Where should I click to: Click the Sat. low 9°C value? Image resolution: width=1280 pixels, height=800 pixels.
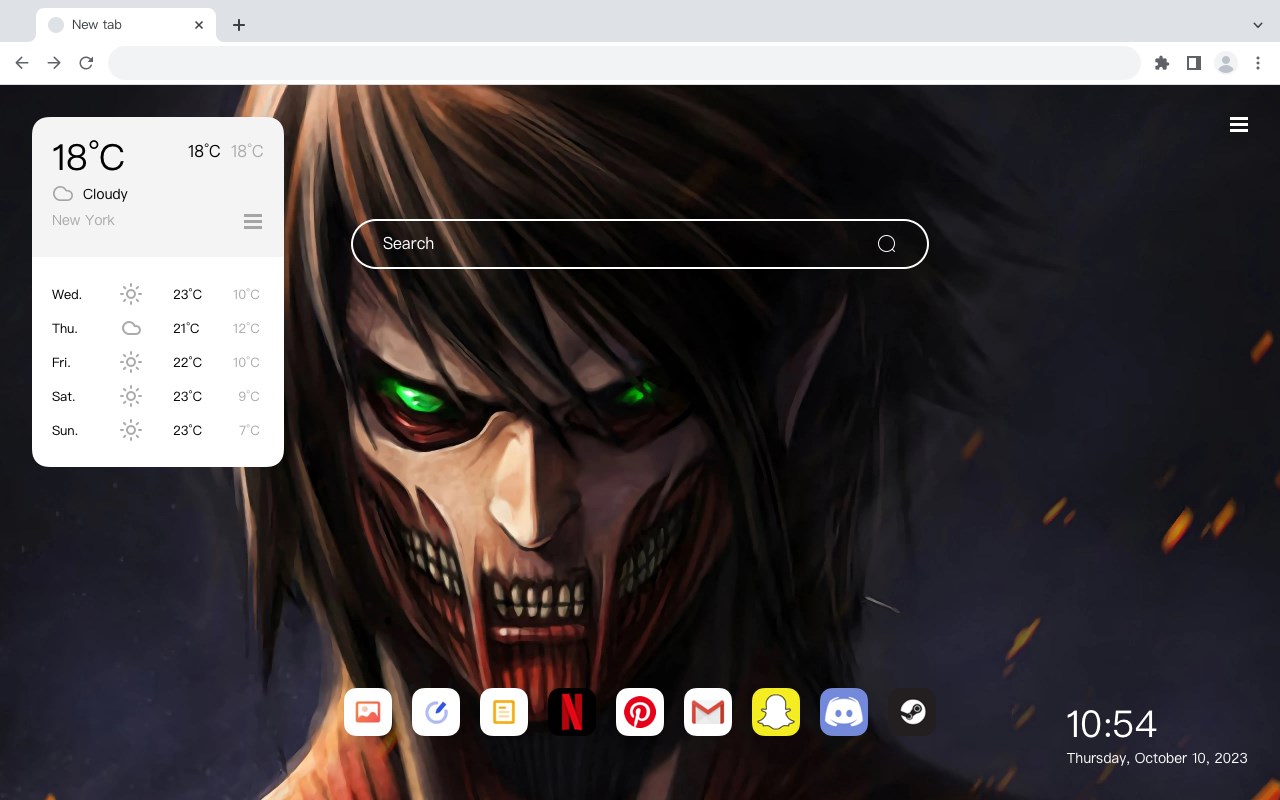tap(249, 396)
